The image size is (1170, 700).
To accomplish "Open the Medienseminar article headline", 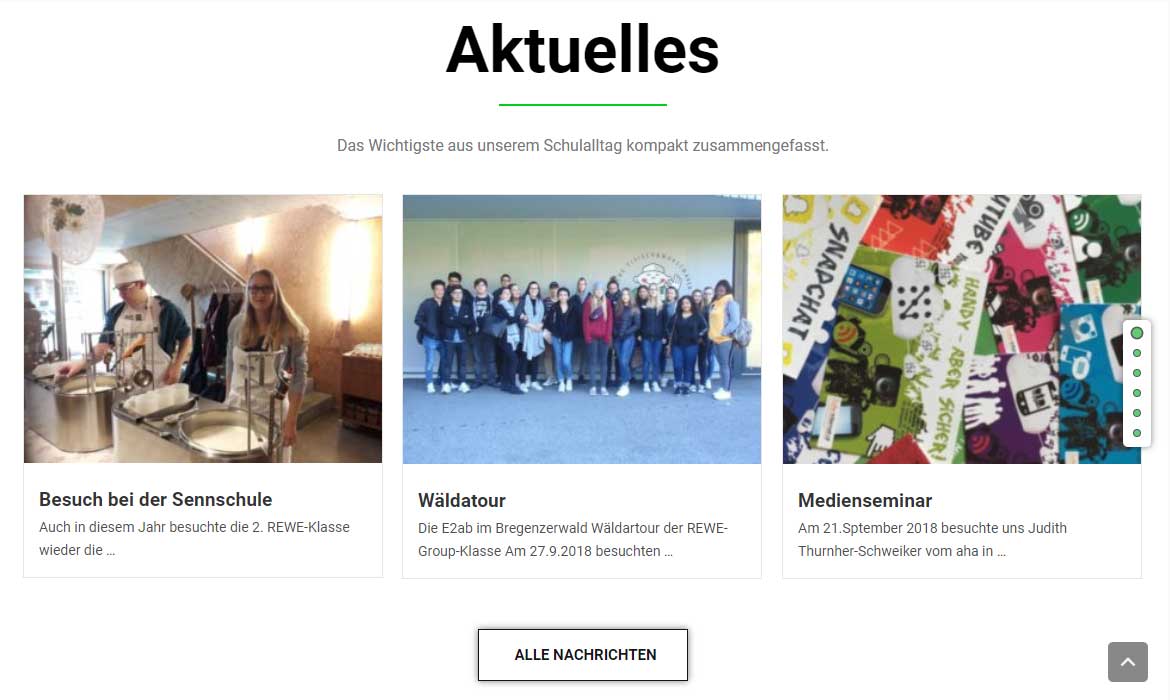I will pyautogui.click(x=865, y=500).
